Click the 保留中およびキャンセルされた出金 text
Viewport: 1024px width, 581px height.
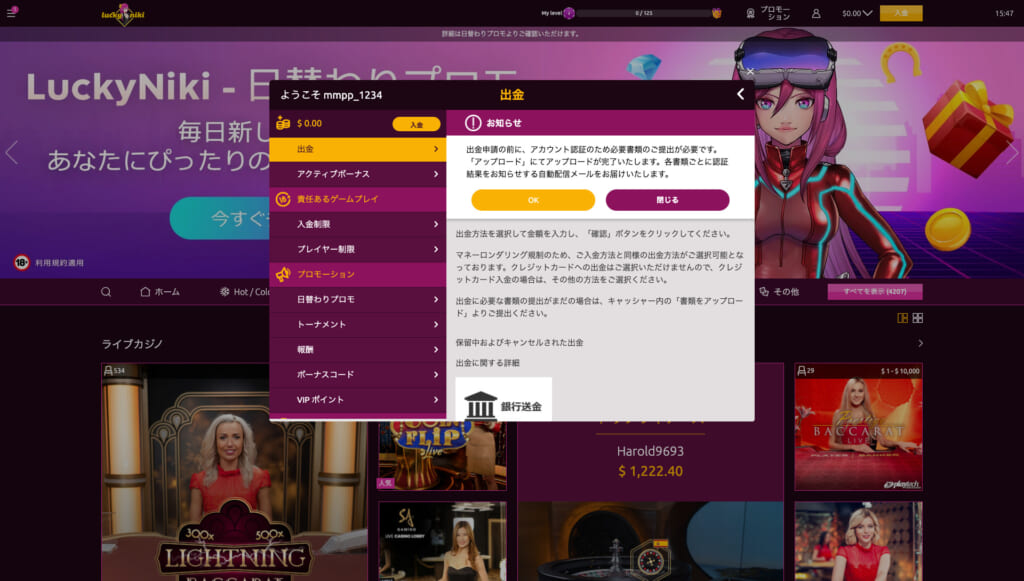click(x=519, y=343)
